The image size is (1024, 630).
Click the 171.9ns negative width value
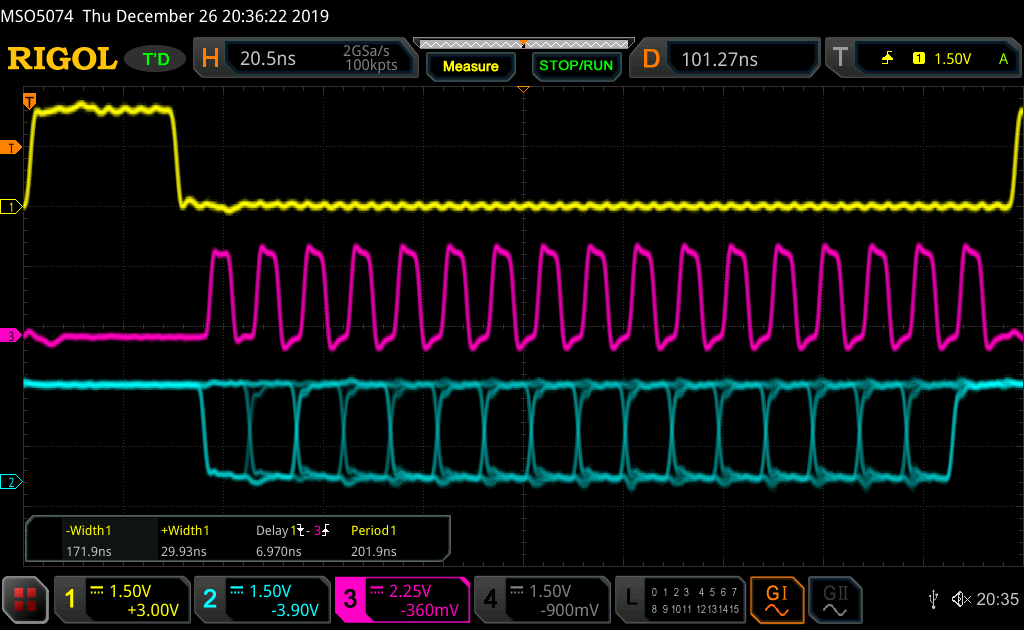[89, 552]
